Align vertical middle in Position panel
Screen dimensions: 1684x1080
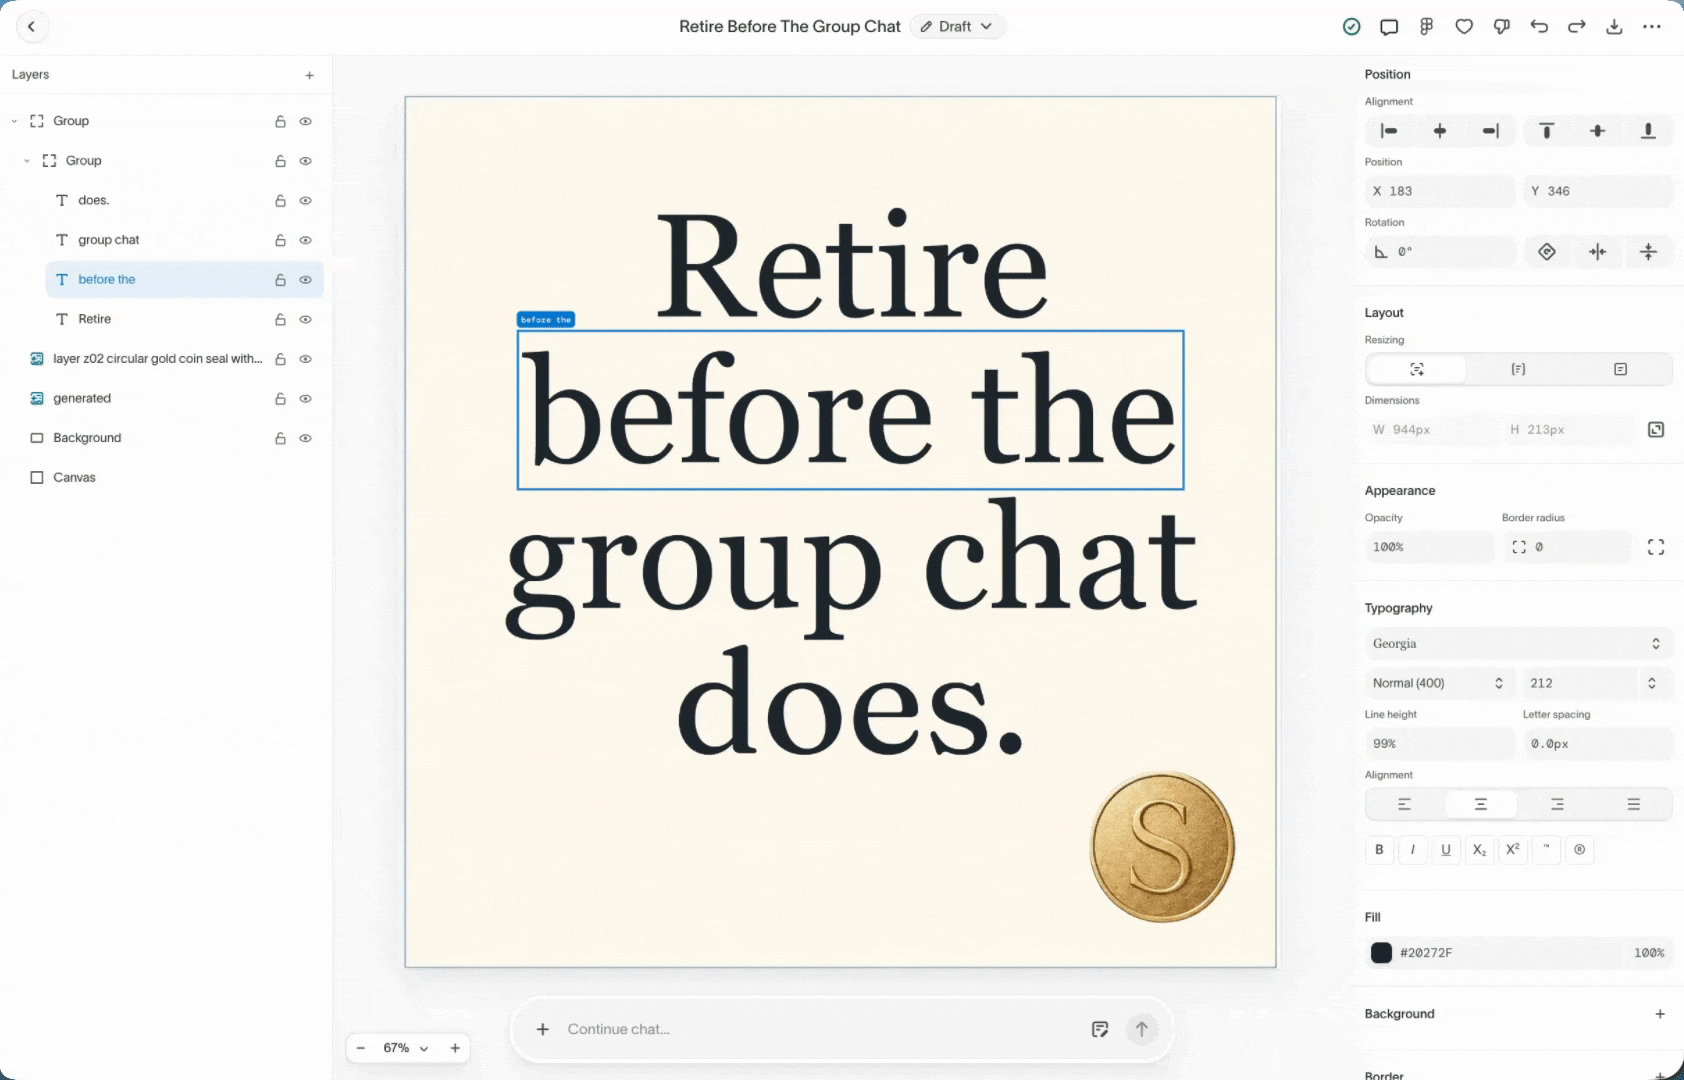tap(1598, 131)
